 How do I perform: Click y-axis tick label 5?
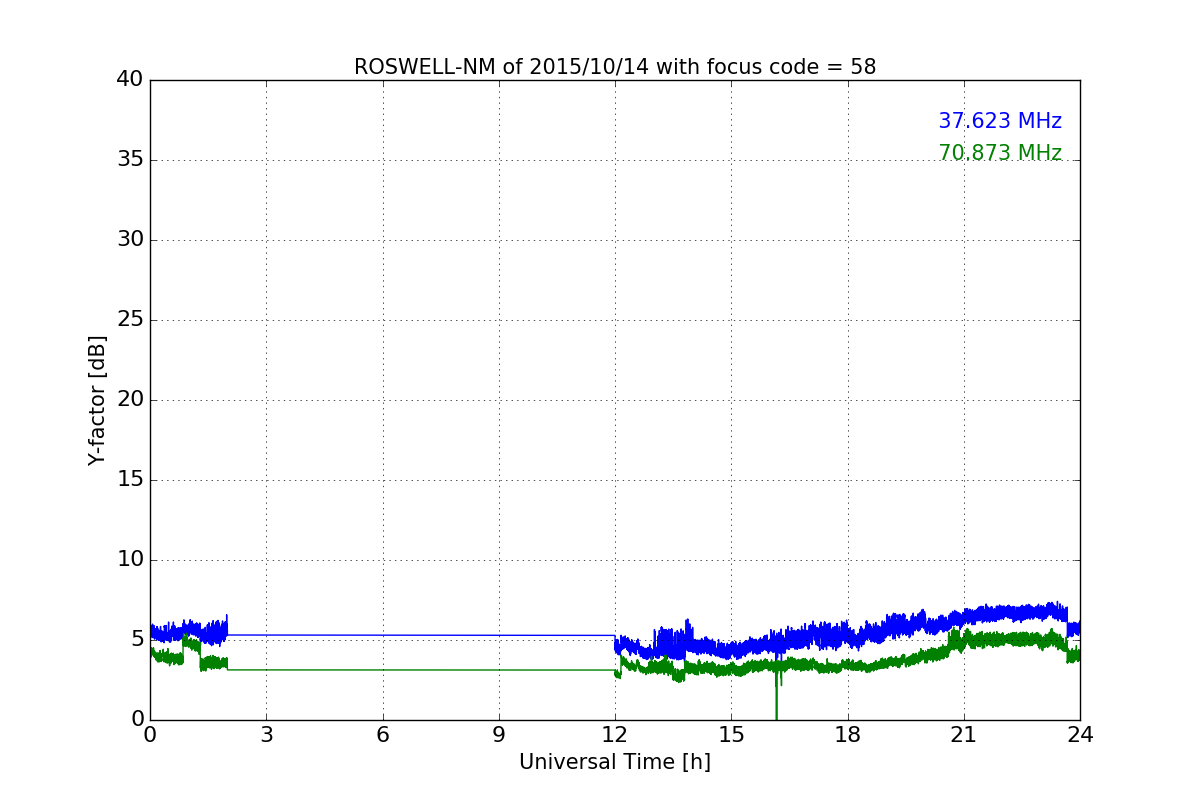(x=136, y=640)
